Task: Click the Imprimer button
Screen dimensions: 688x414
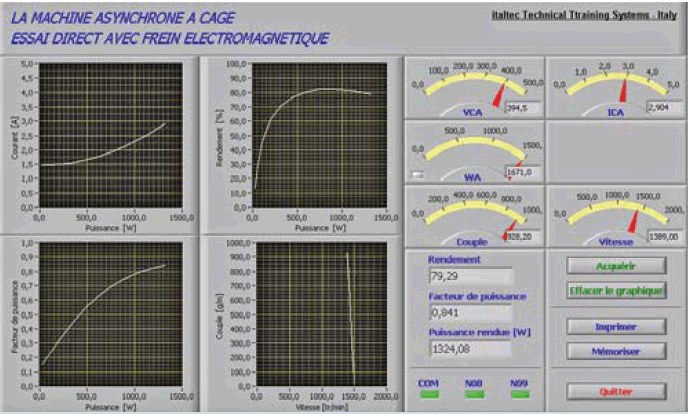Action: coord(616,327)
